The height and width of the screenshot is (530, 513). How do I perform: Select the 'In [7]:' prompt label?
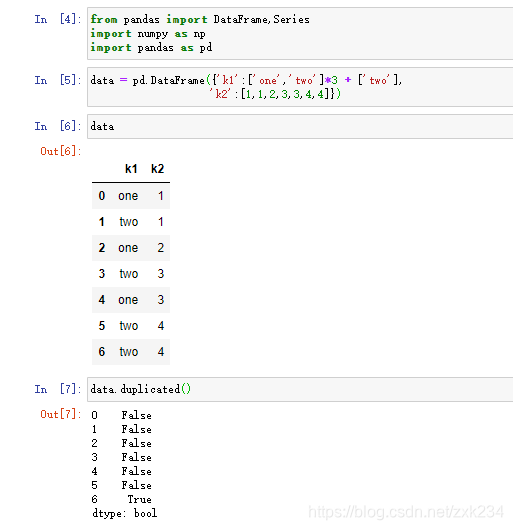coord(58,389)
